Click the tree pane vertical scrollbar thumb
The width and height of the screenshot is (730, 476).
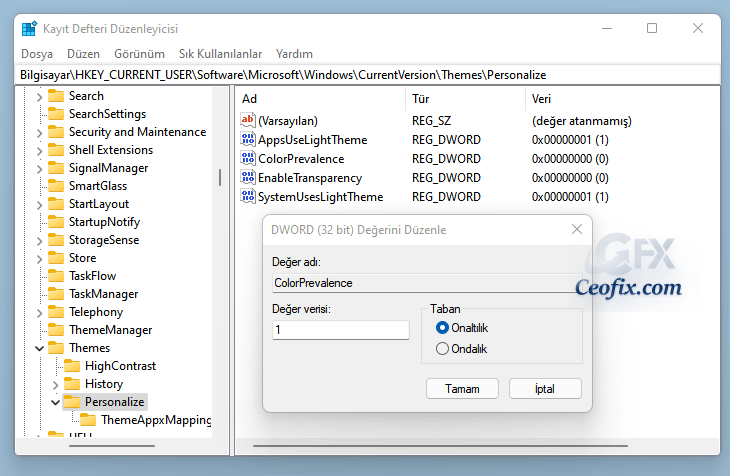click(x=220, y=177)
